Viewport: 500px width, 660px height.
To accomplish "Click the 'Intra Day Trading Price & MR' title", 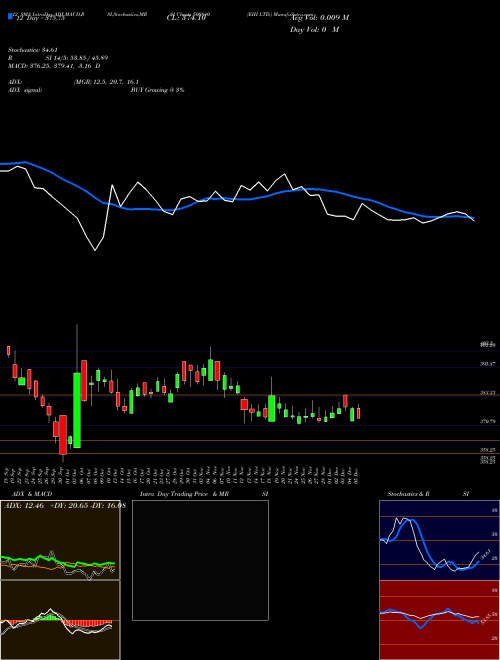I will point(184,494).
